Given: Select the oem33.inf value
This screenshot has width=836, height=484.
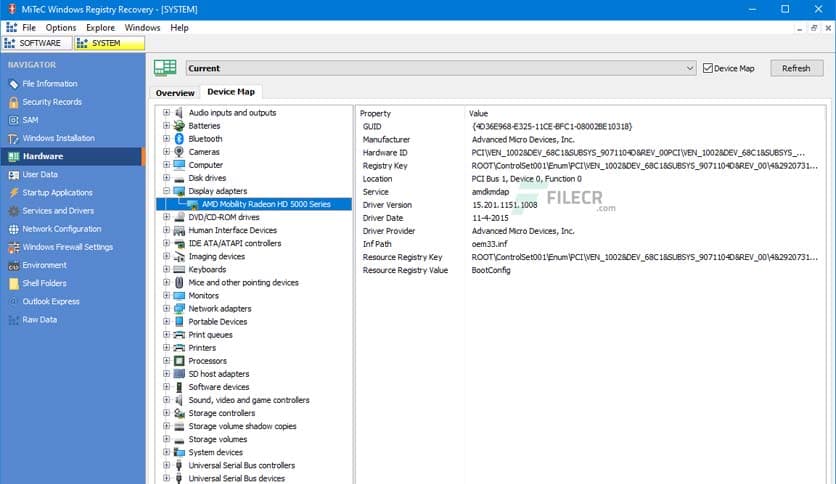Looking at the screenshot, I should point(489,244).
